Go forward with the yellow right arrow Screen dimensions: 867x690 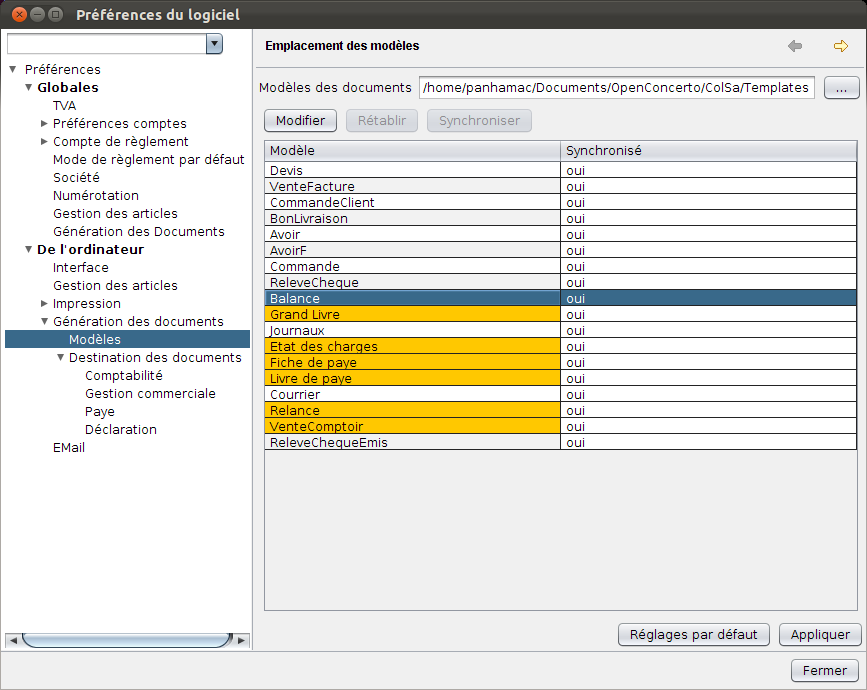click(840, 46)
